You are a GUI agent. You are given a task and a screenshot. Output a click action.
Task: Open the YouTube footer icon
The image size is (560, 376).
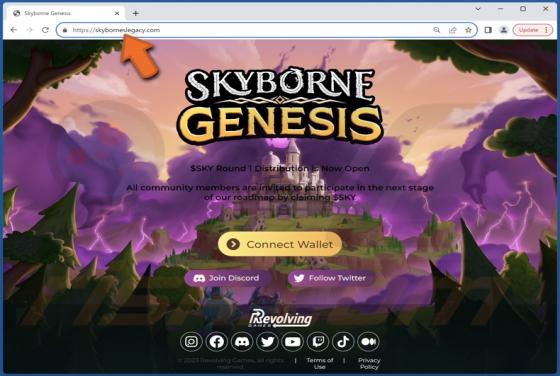tap(292, 342)
